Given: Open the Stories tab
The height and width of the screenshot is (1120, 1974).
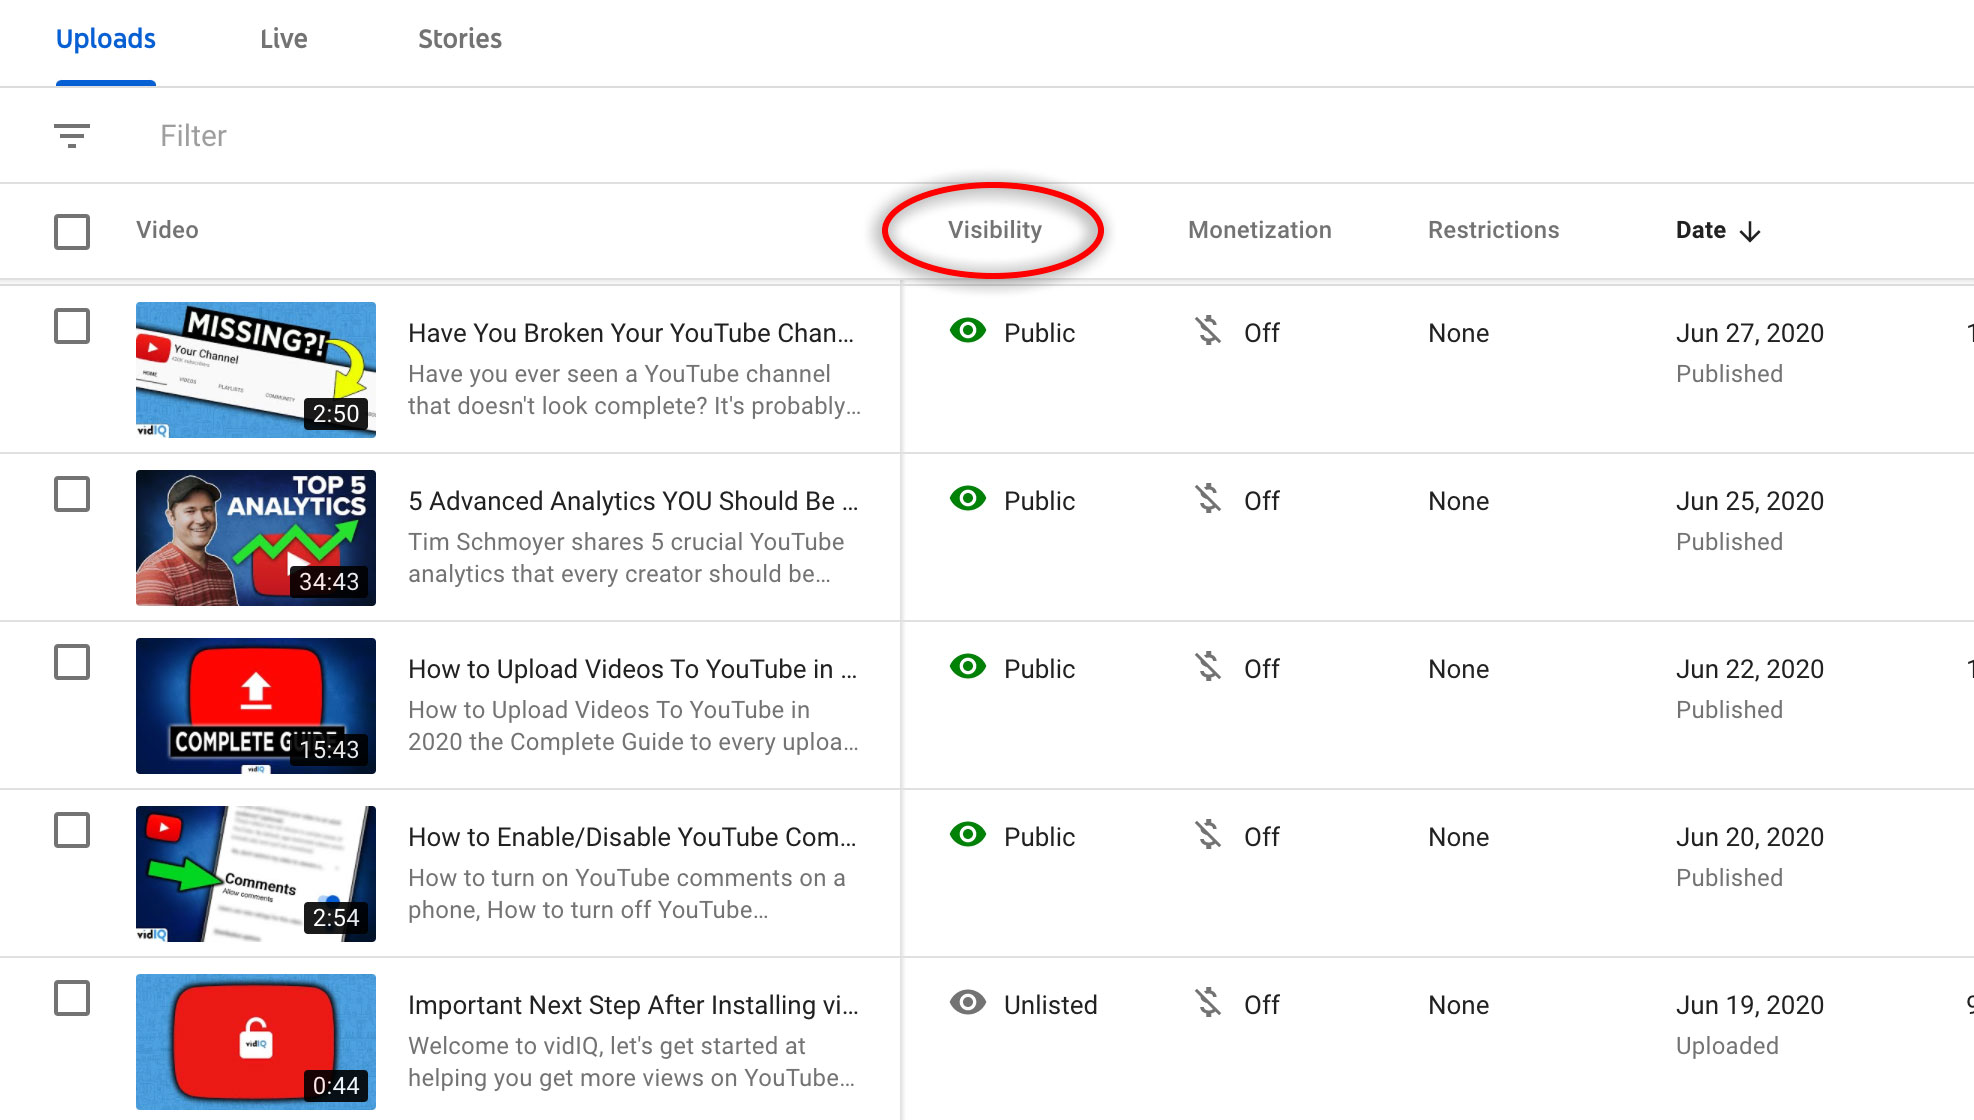Looking at the screenshot, I should point(460,39).
